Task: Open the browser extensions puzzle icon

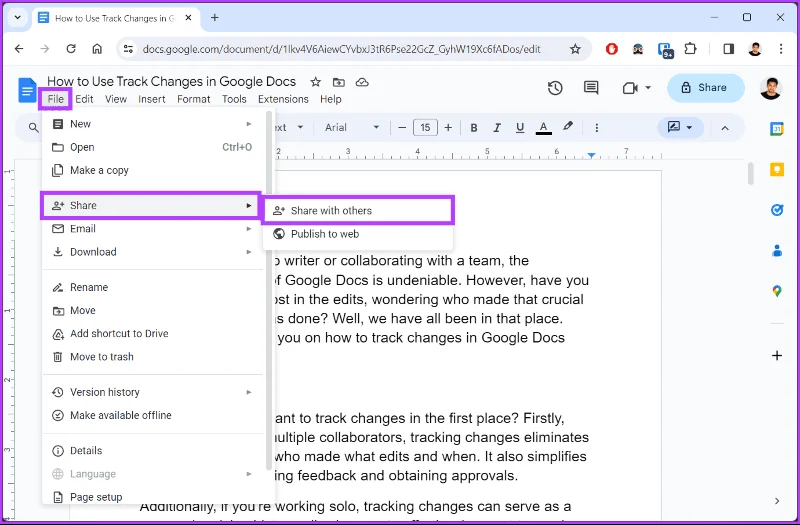Action: (x=690, y=49)
